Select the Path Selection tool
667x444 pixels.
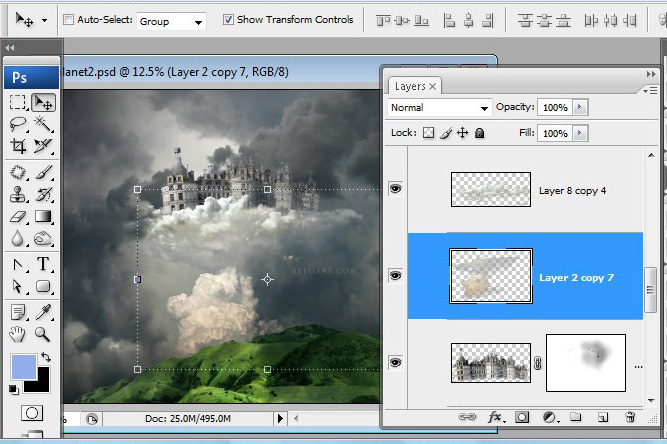(x=17, y=286)
